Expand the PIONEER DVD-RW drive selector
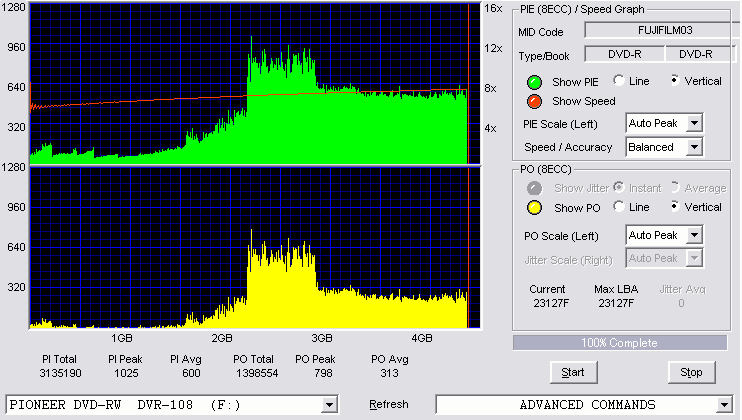The width and height of the screenshot is (742, 420). (329, 405)
